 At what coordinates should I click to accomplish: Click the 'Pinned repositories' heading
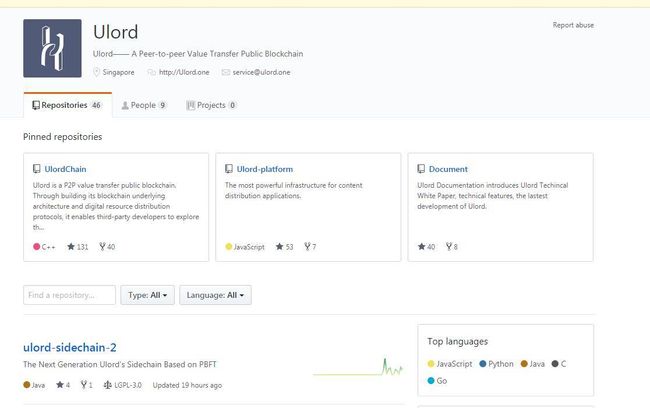coord(63,137)
